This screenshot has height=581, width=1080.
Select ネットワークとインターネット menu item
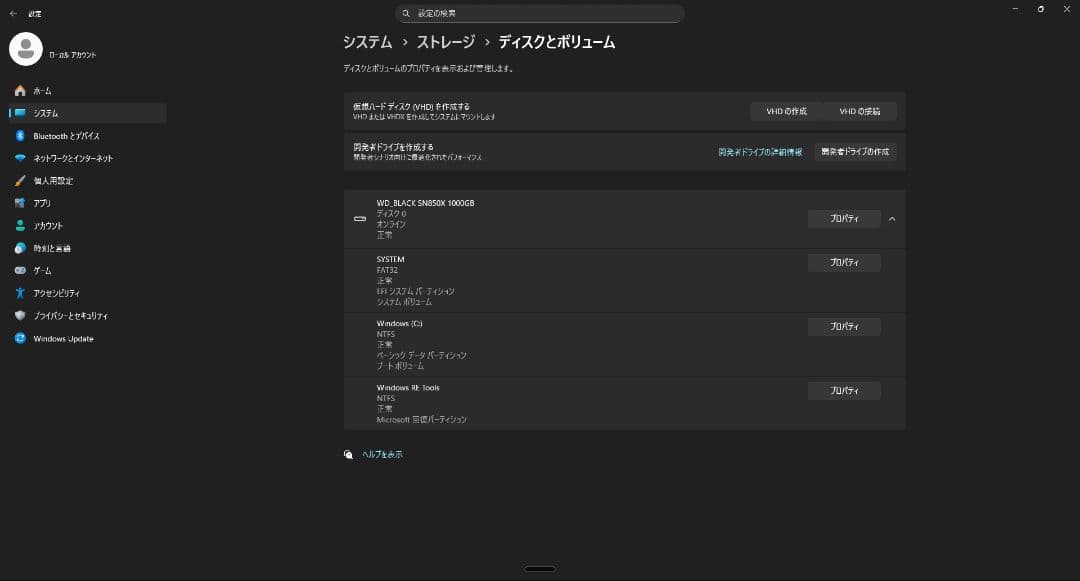pyautogui.click(x=87, y=158)
